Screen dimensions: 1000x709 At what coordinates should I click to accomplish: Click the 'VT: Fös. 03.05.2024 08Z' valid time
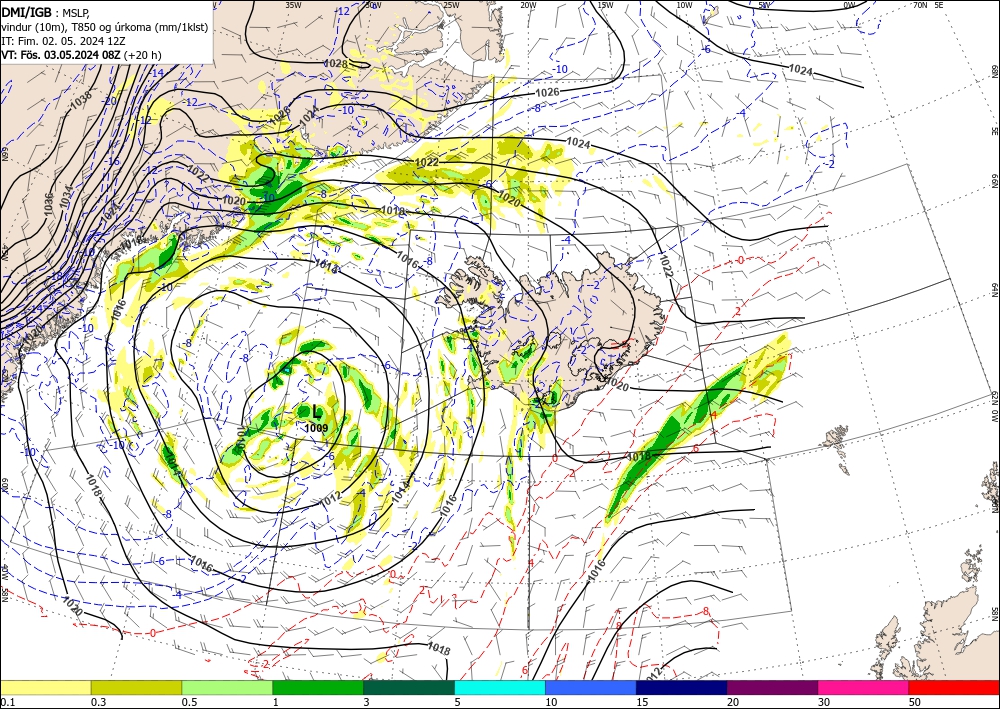[61, 55]
